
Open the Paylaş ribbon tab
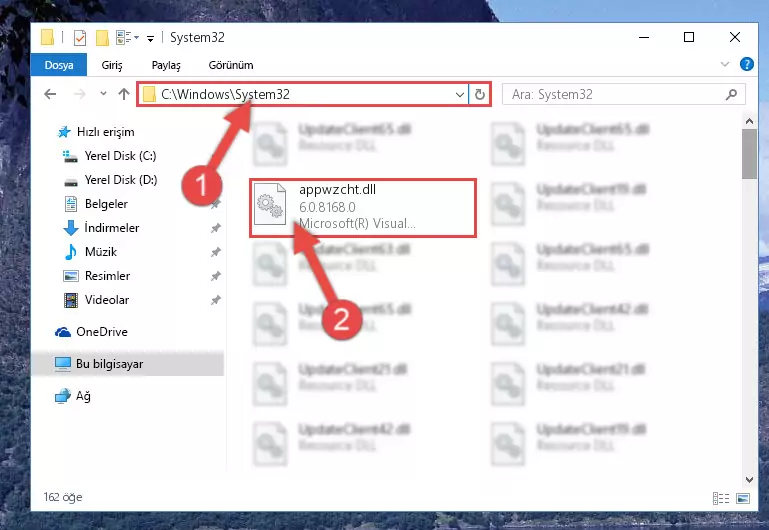pos(166,65)
